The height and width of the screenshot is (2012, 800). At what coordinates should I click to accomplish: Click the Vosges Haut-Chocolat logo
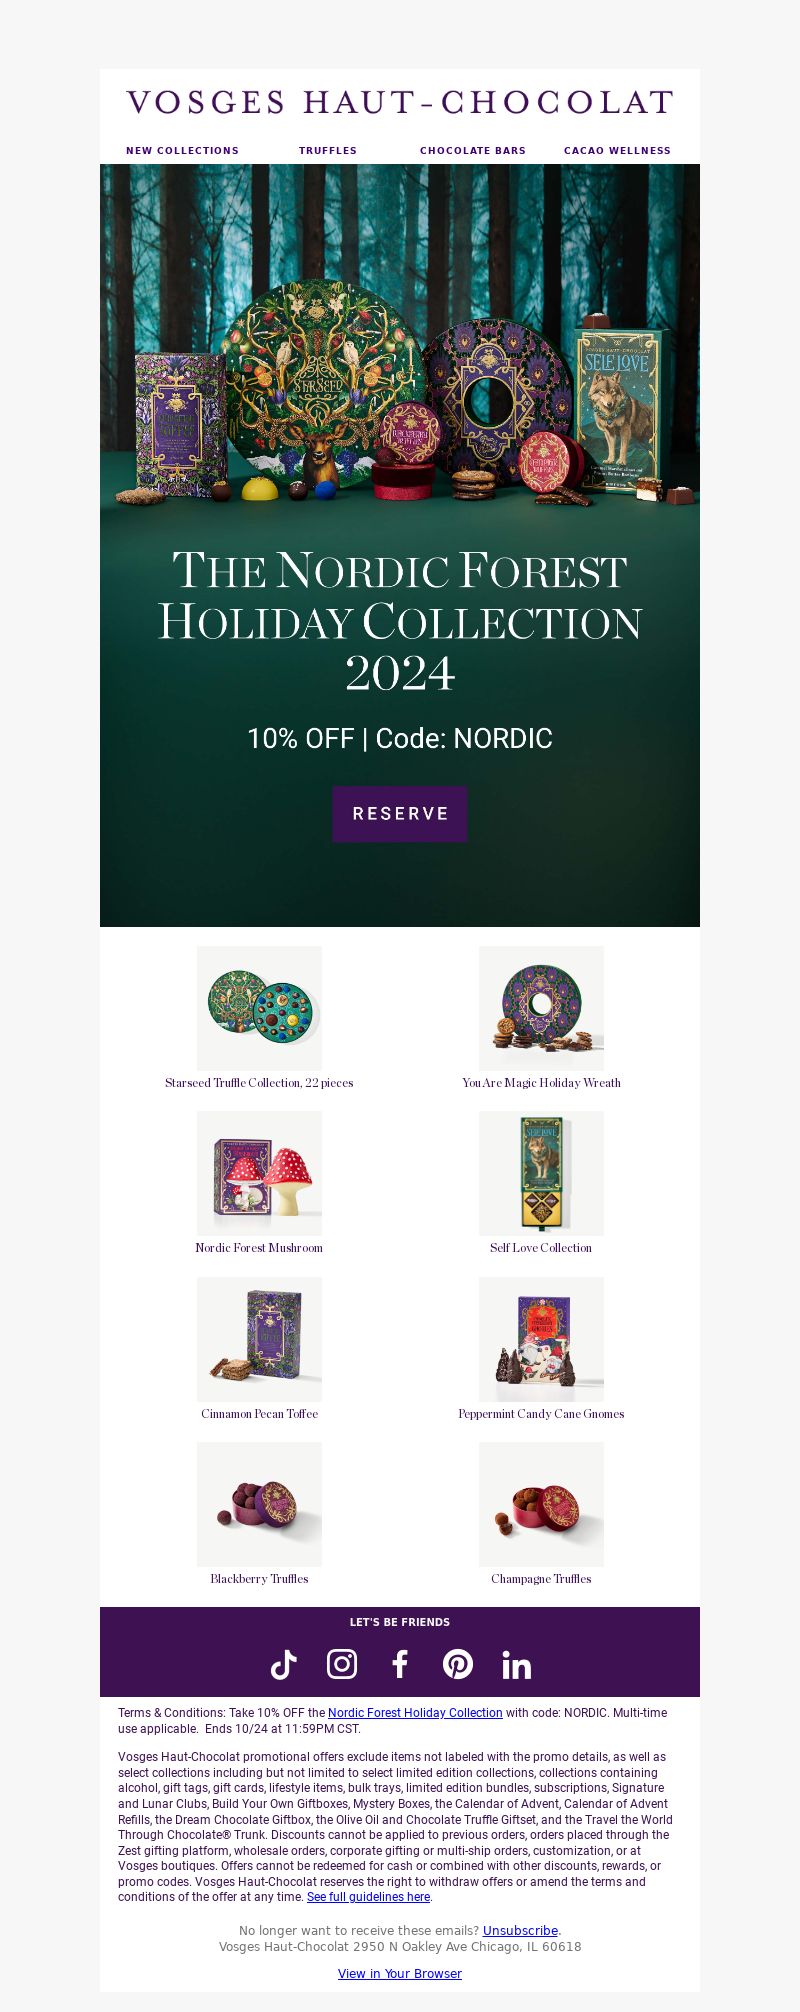[400, 103]
